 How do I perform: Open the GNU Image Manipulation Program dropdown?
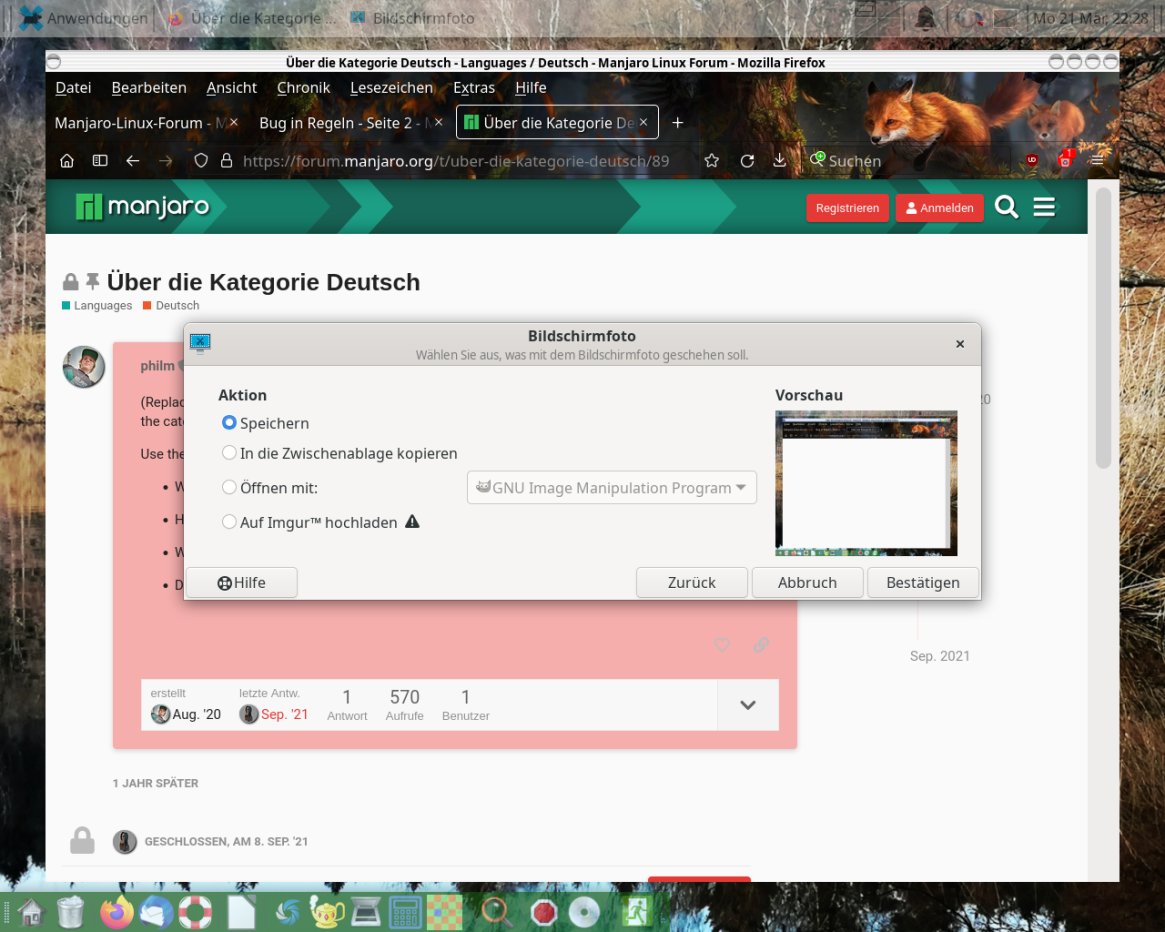[611, 488]
